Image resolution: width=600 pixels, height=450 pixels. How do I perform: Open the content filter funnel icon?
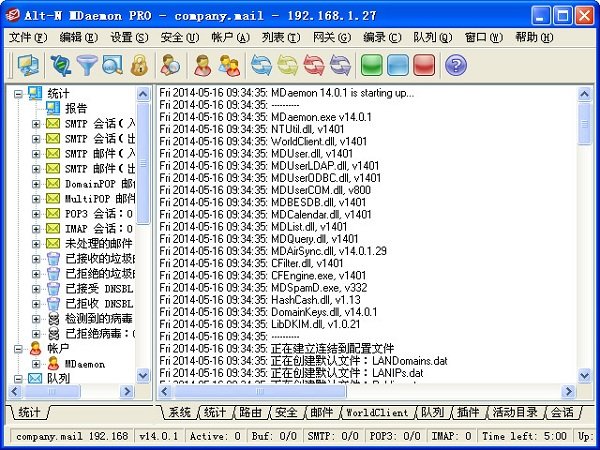click(87, 65)
